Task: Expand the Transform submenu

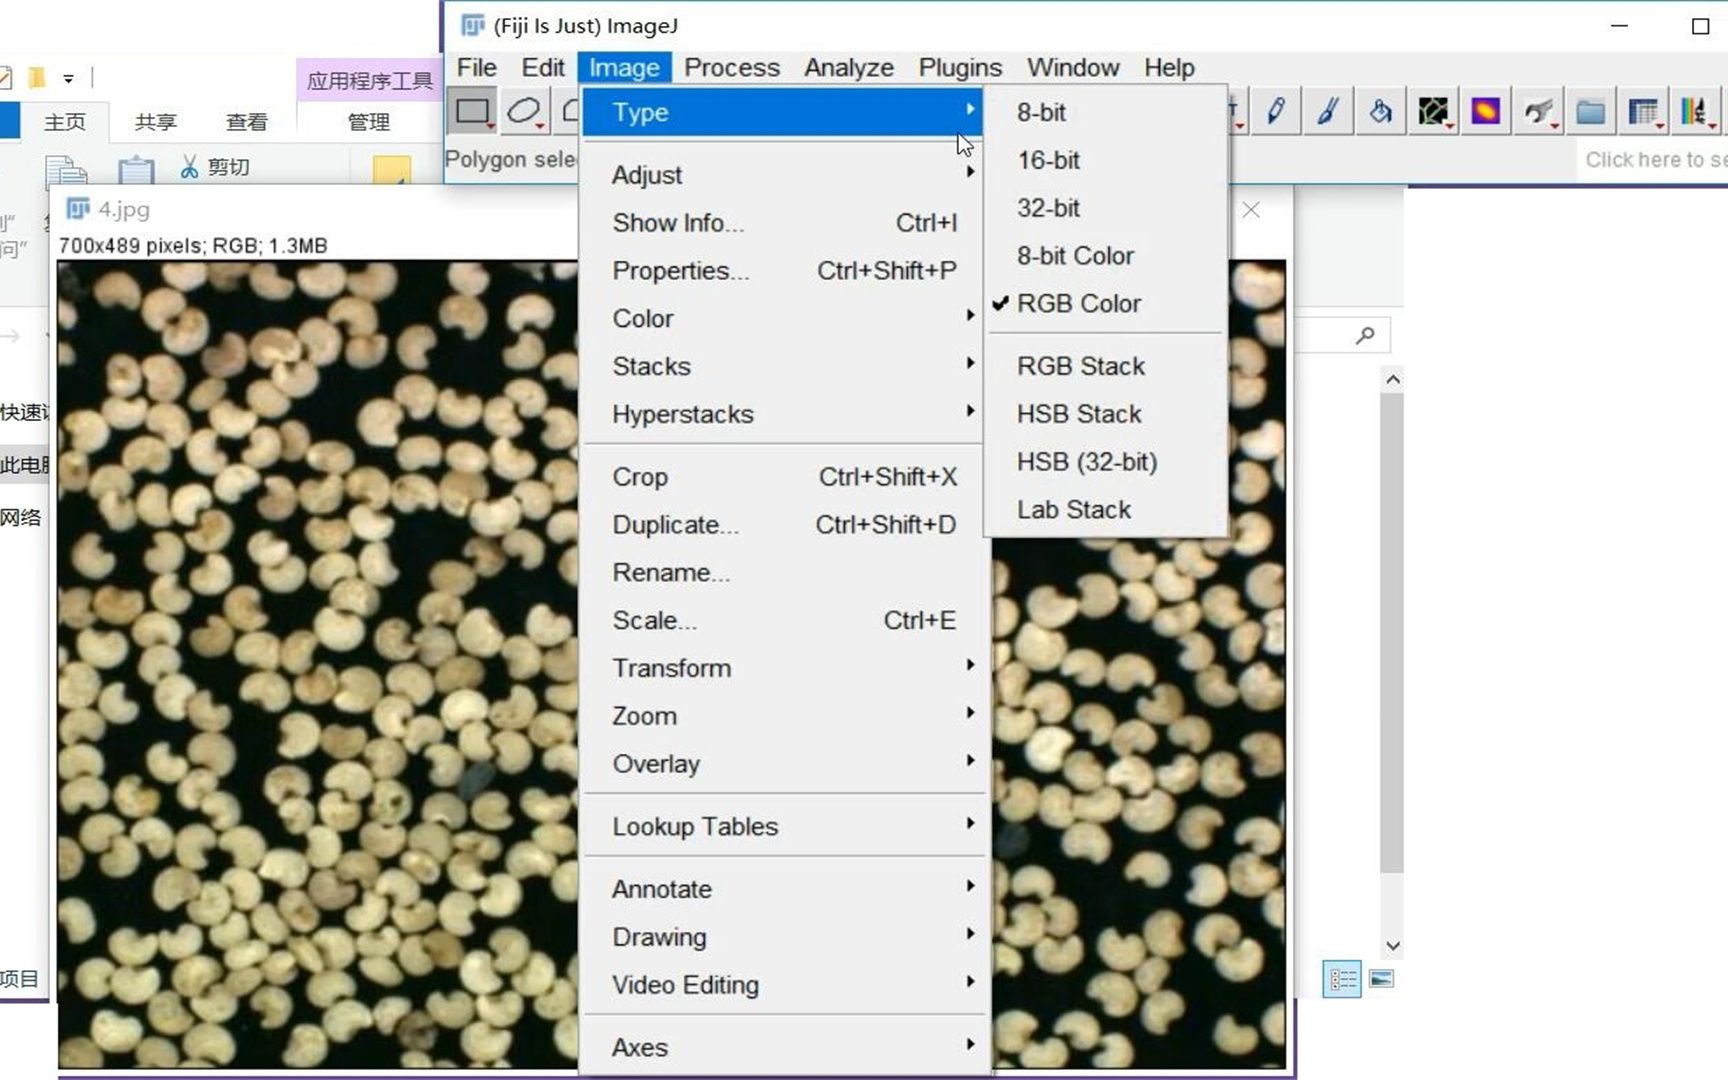Action: [671, 667]
